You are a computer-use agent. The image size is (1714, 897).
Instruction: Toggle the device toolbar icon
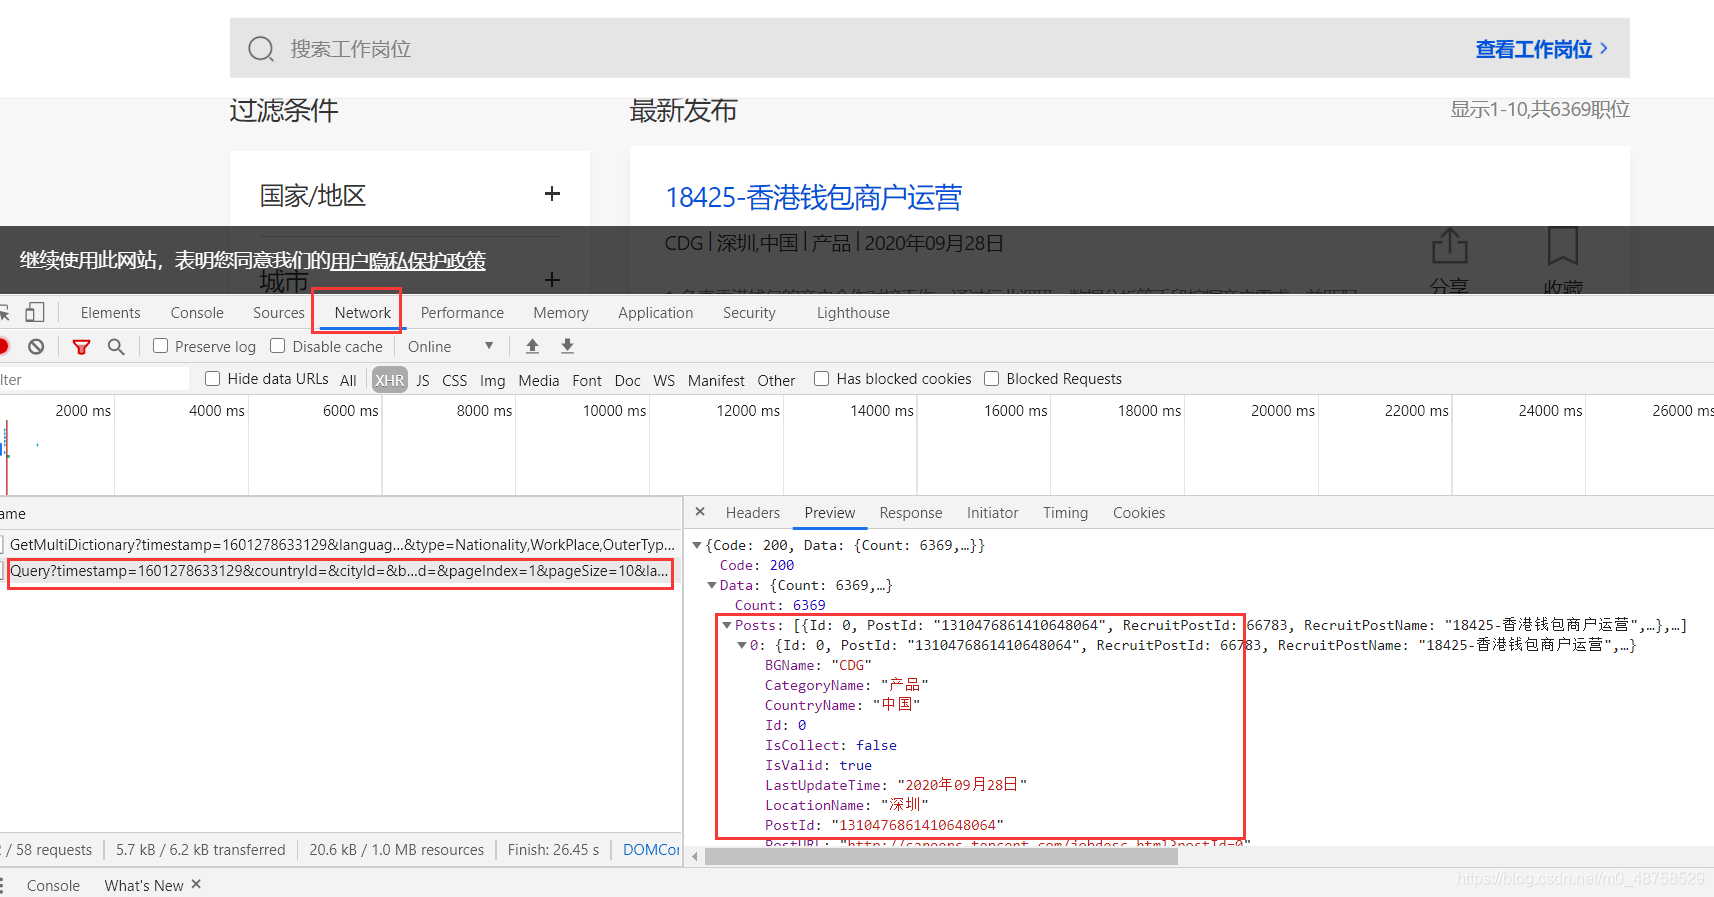tap(35, 312)
